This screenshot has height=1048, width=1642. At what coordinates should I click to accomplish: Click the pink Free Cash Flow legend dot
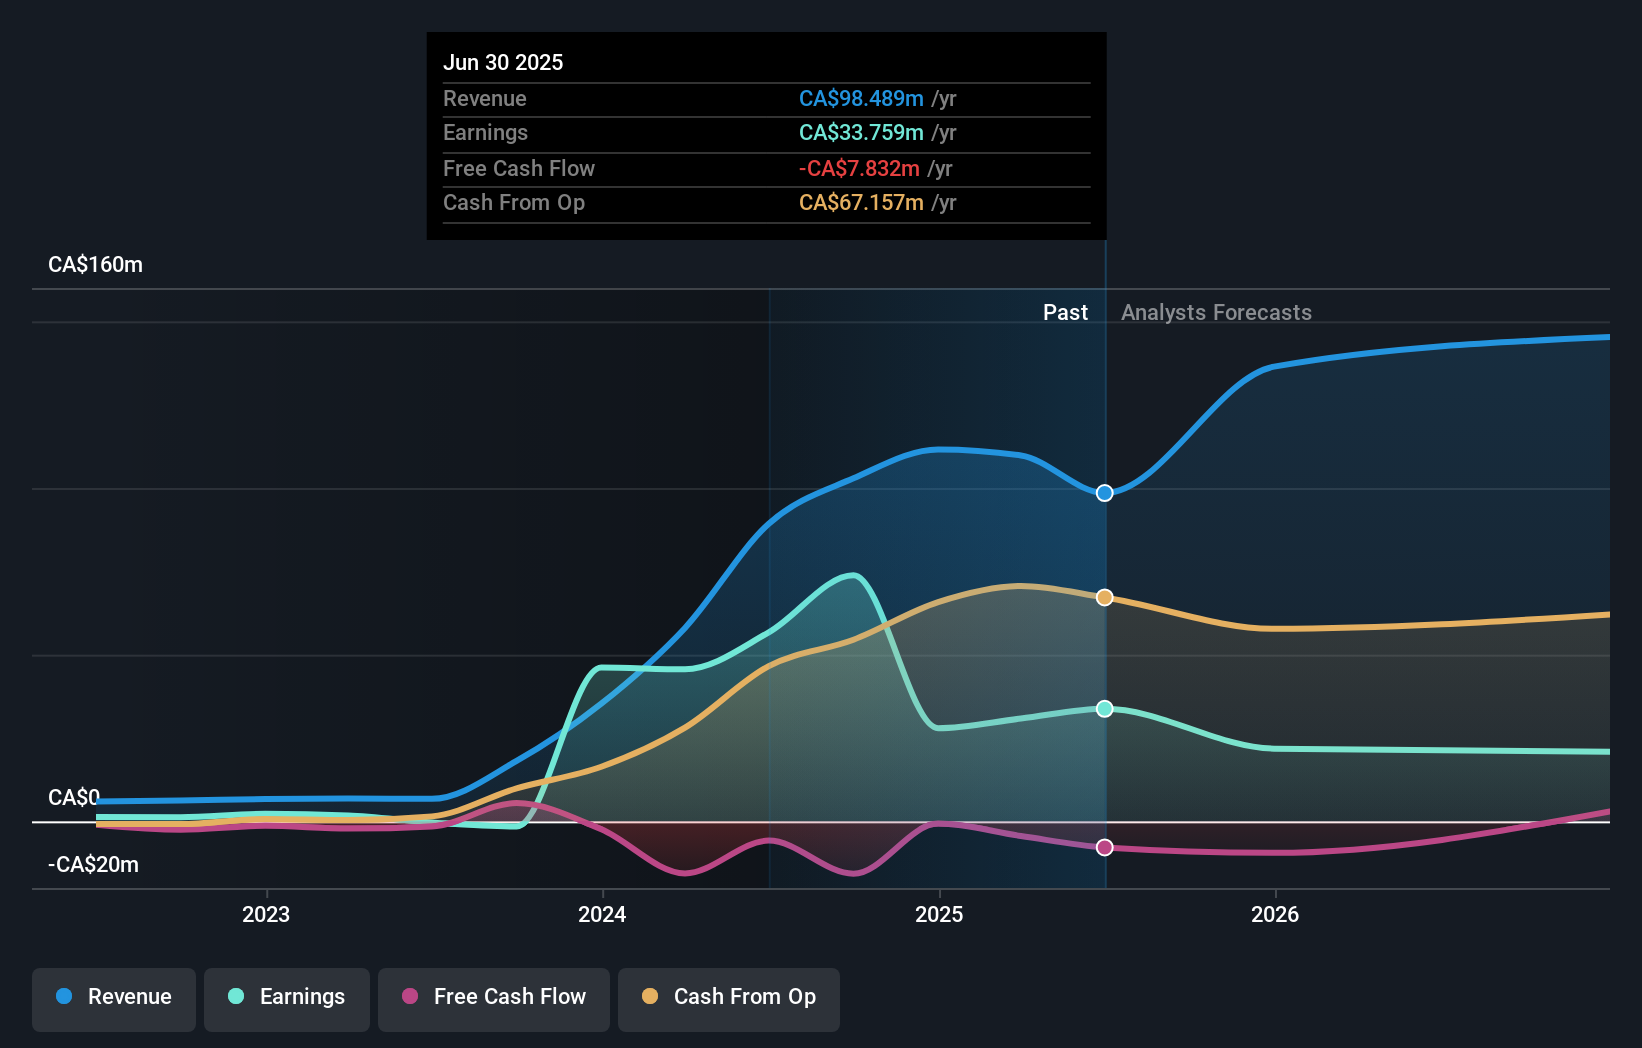pyautogui.click(x=409, y=996)
